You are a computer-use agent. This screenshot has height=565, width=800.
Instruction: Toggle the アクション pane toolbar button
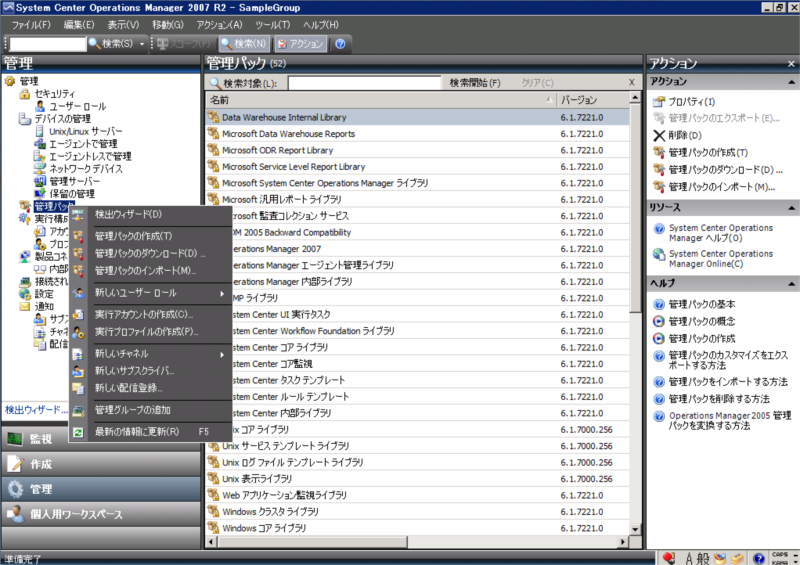299,44
